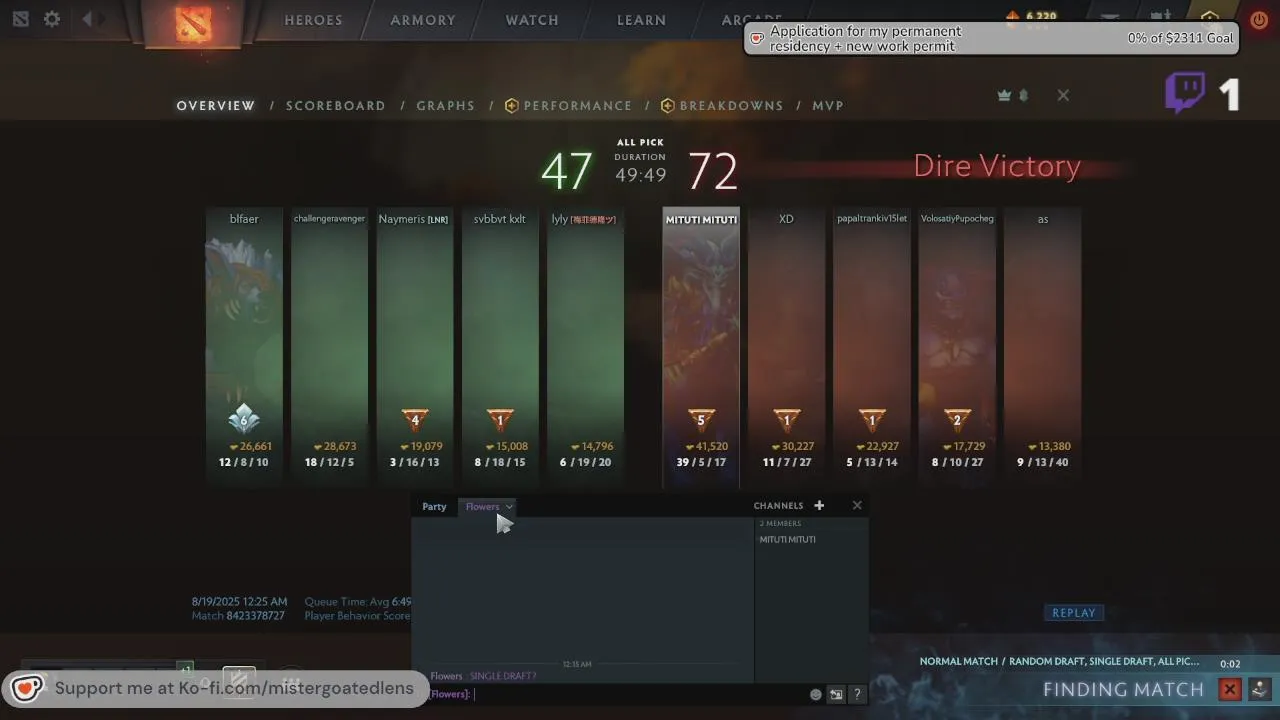Click Naymeris rank medal with number 4

pyautogui.click(x=415, y=420)
